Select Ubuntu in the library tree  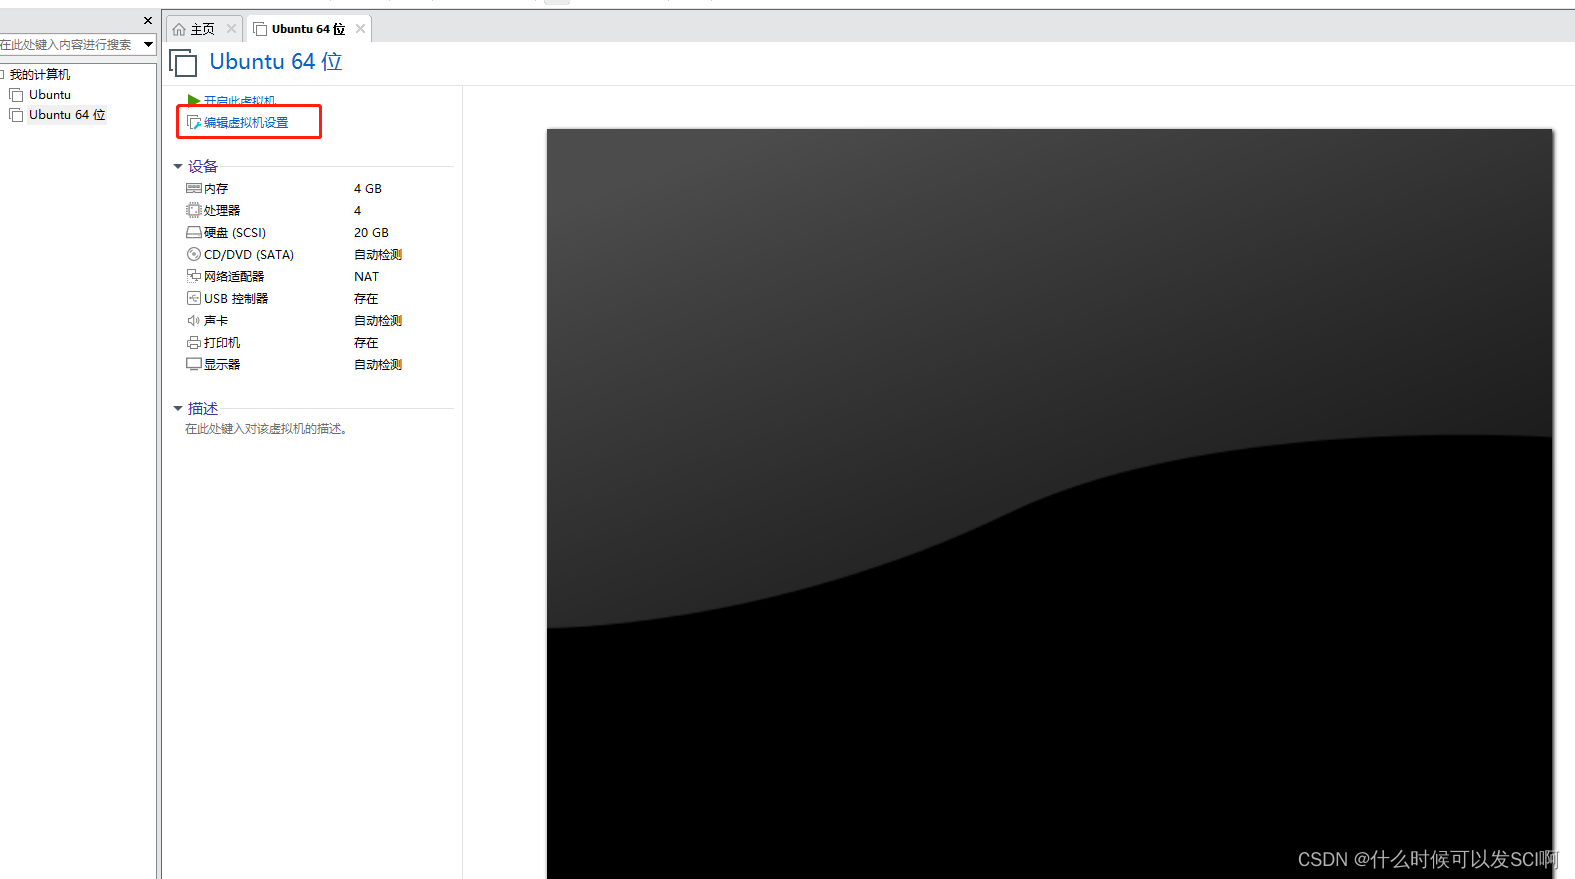50,95
